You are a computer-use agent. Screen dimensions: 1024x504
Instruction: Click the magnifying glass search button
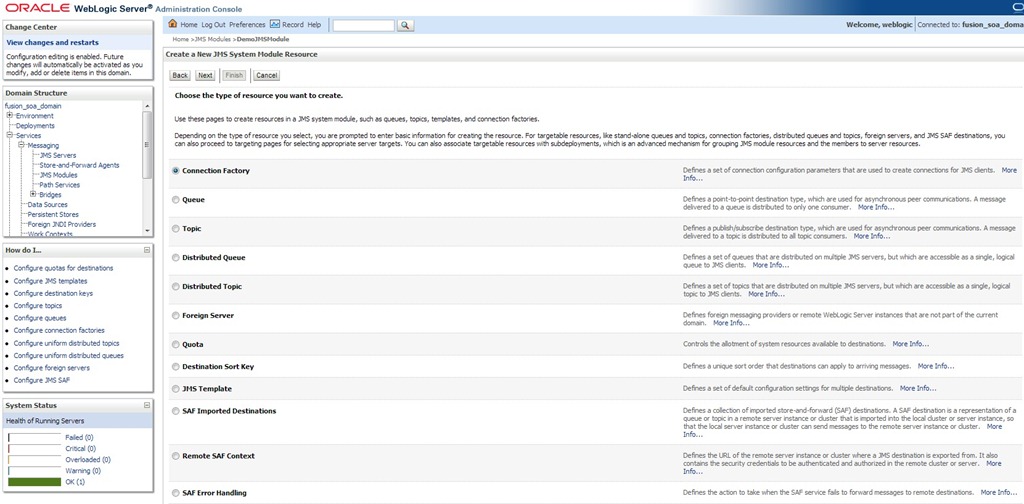[x=405, y=24]
